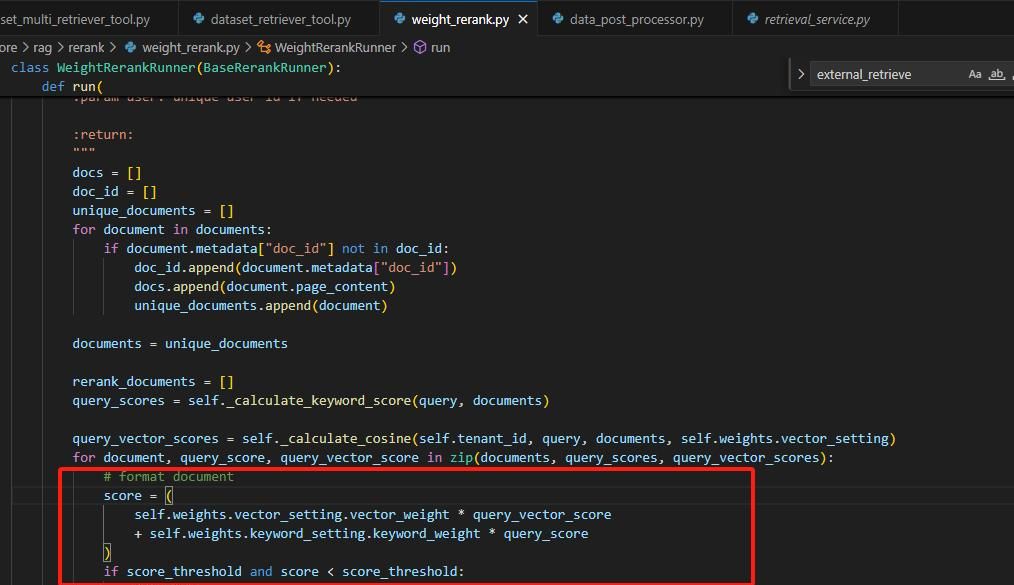The width and height of the screenshot is (1014, 585).
Task: Click the Python icon on dataset_retriever_tool.py tab
Action: pyautogui.click(x=199, y=19)
